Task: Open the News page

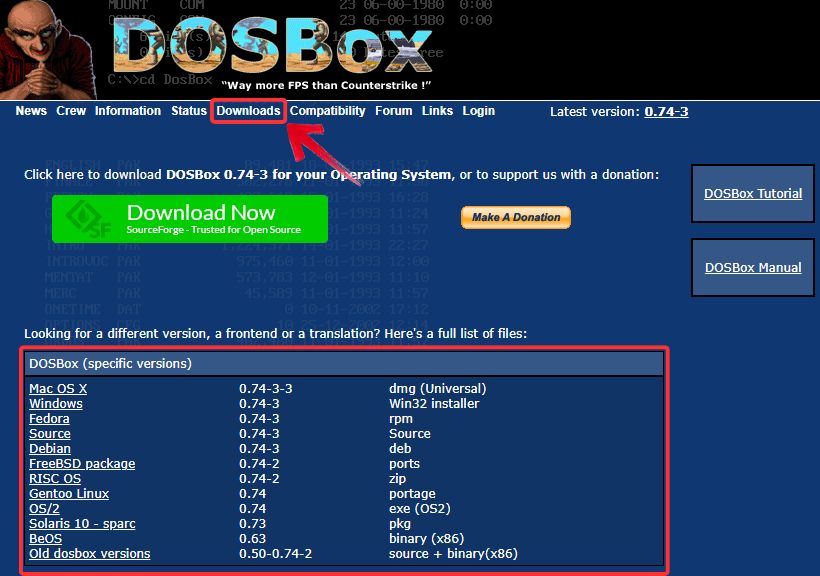Action: (x=31, y=111)
